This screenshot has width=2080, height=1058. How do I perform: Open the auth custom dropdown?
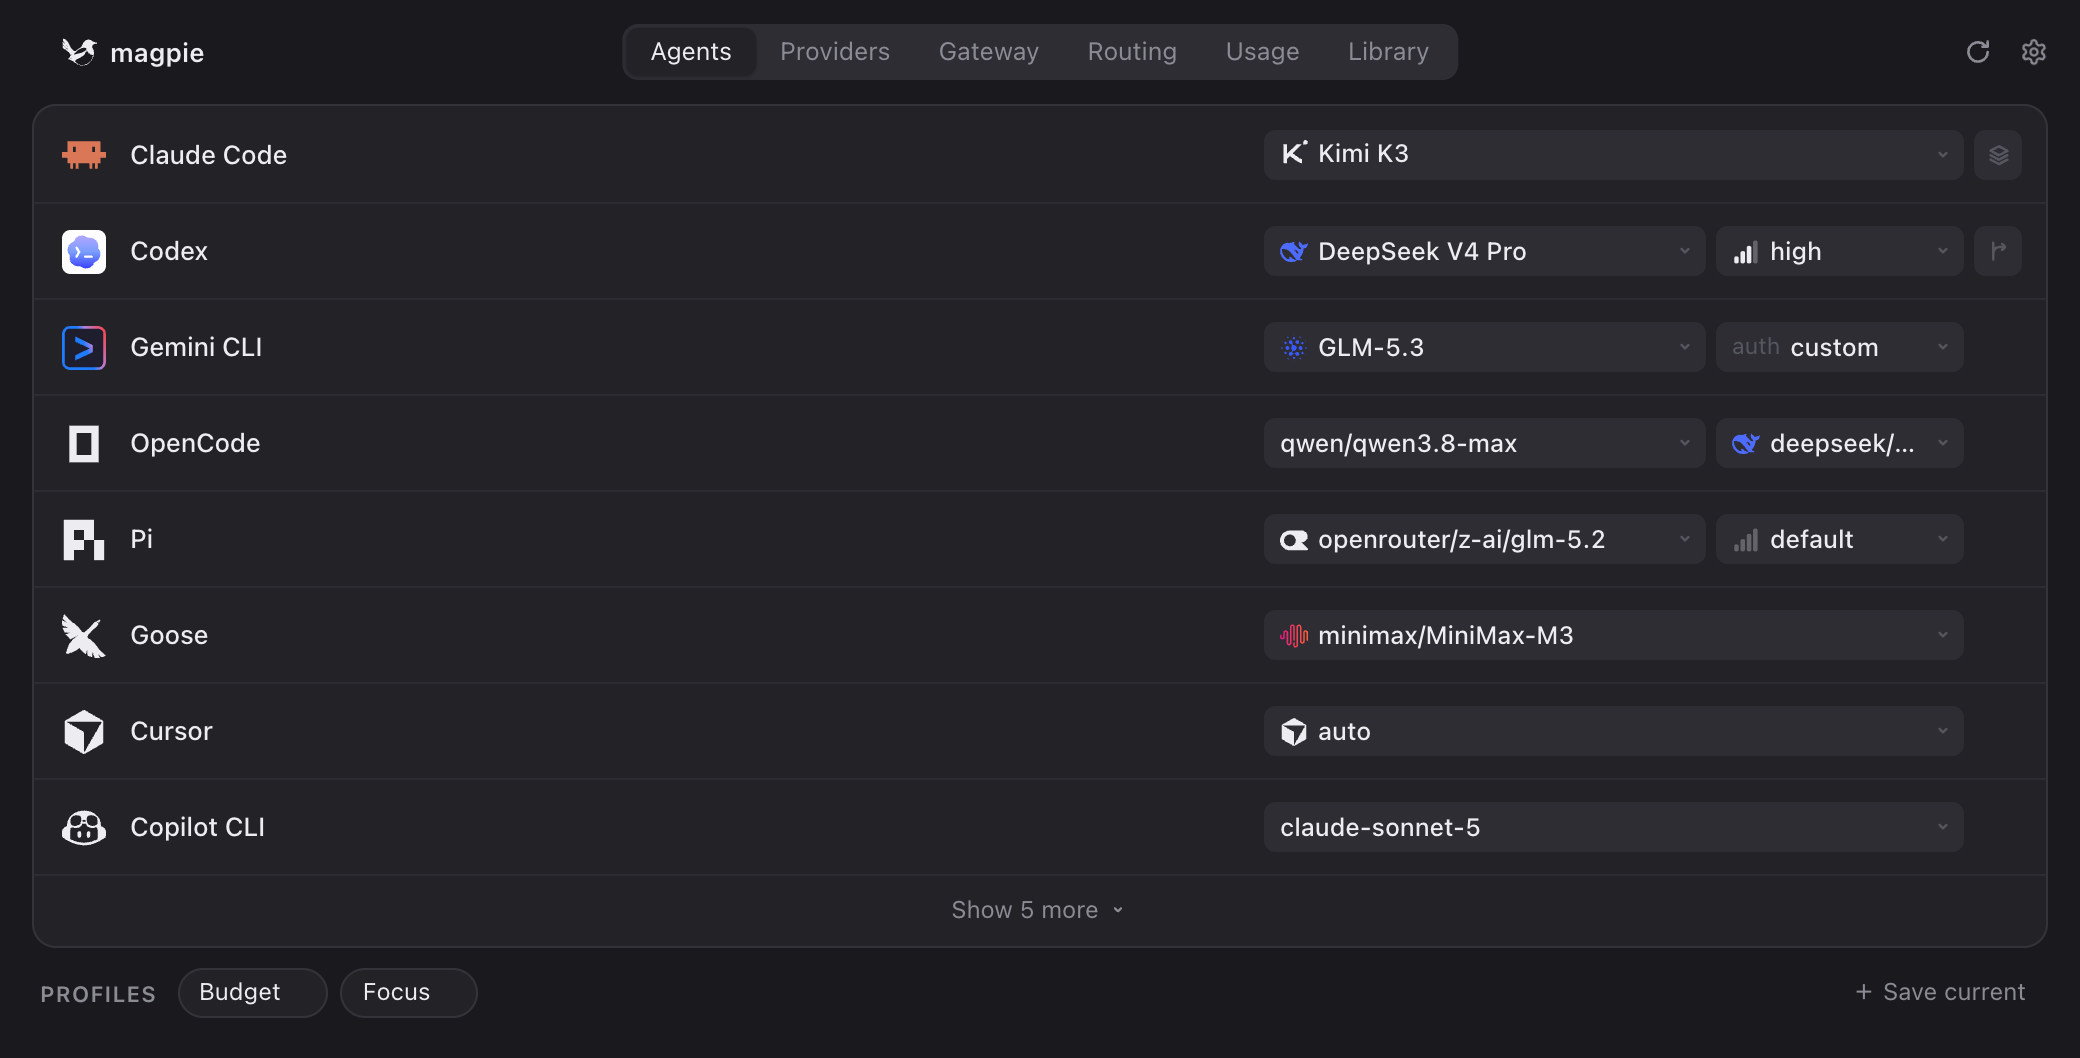point(1840,347)
